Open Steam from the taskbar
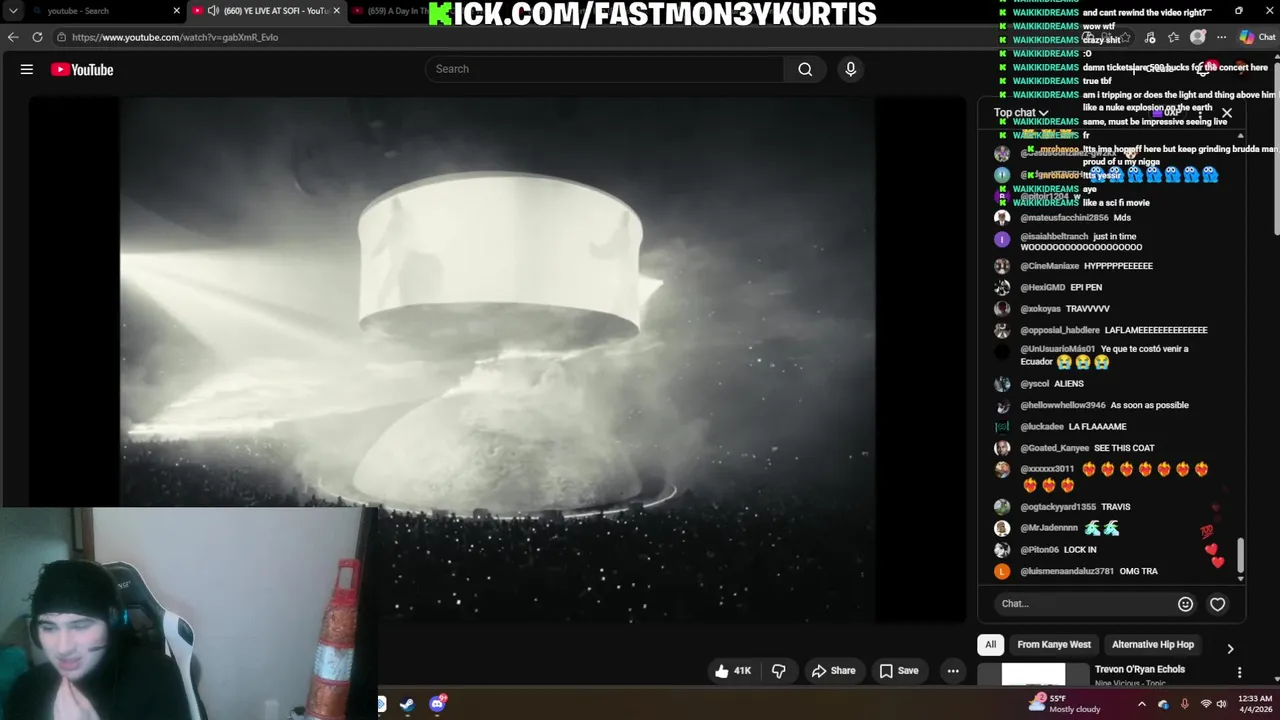Screen dimensions: 1280x720 (407, 705)
